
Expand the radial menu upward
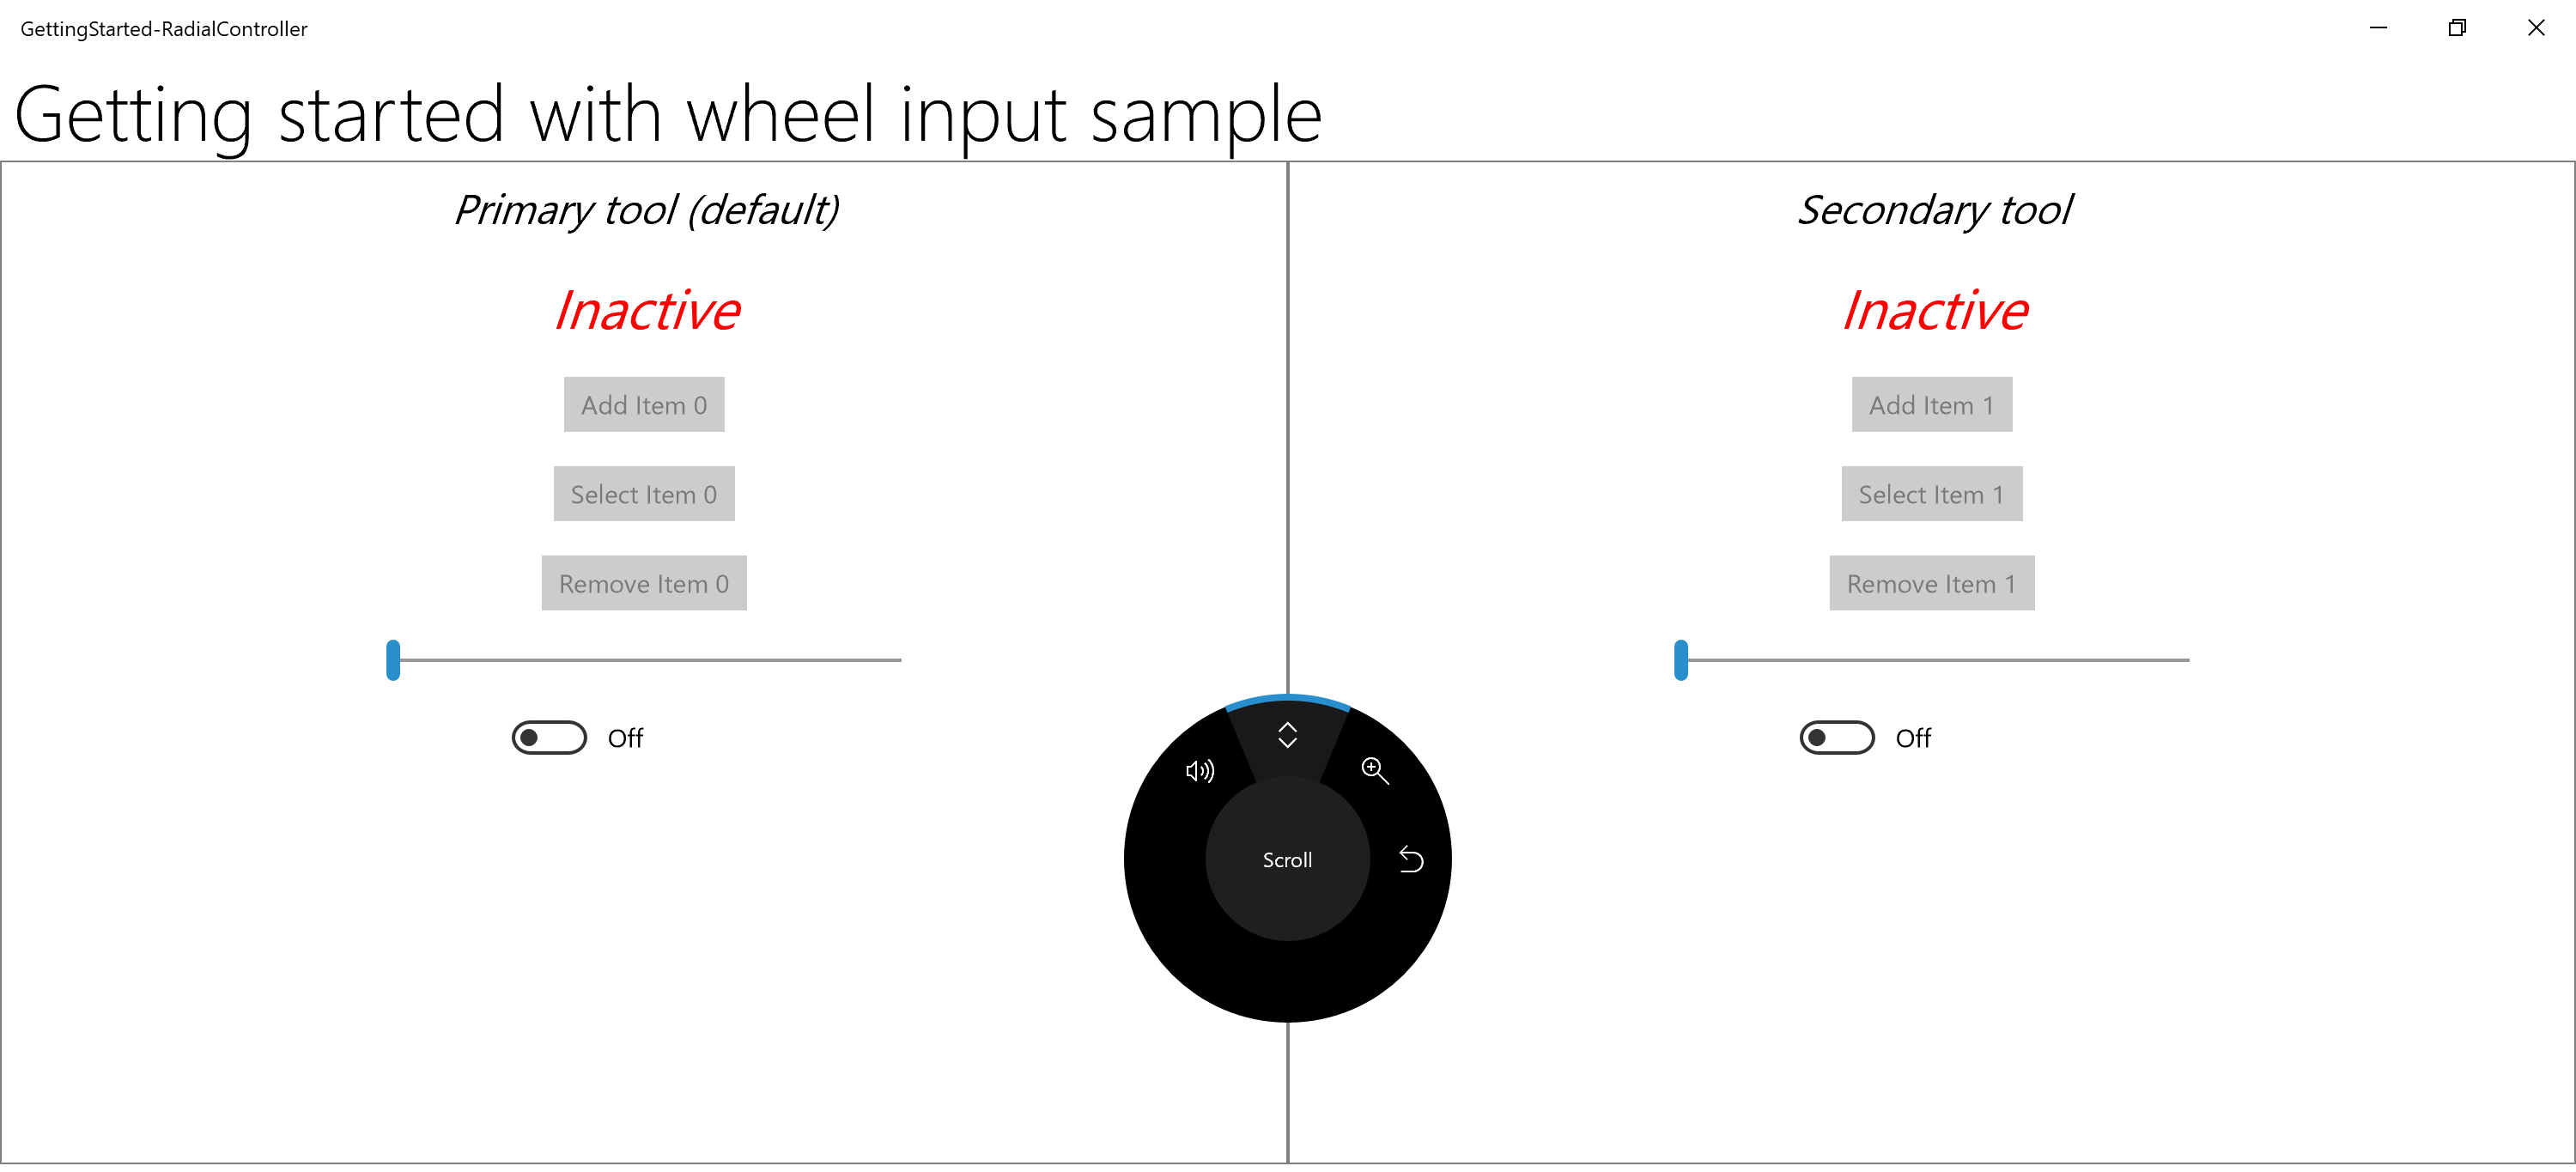tap(1286, 737)
